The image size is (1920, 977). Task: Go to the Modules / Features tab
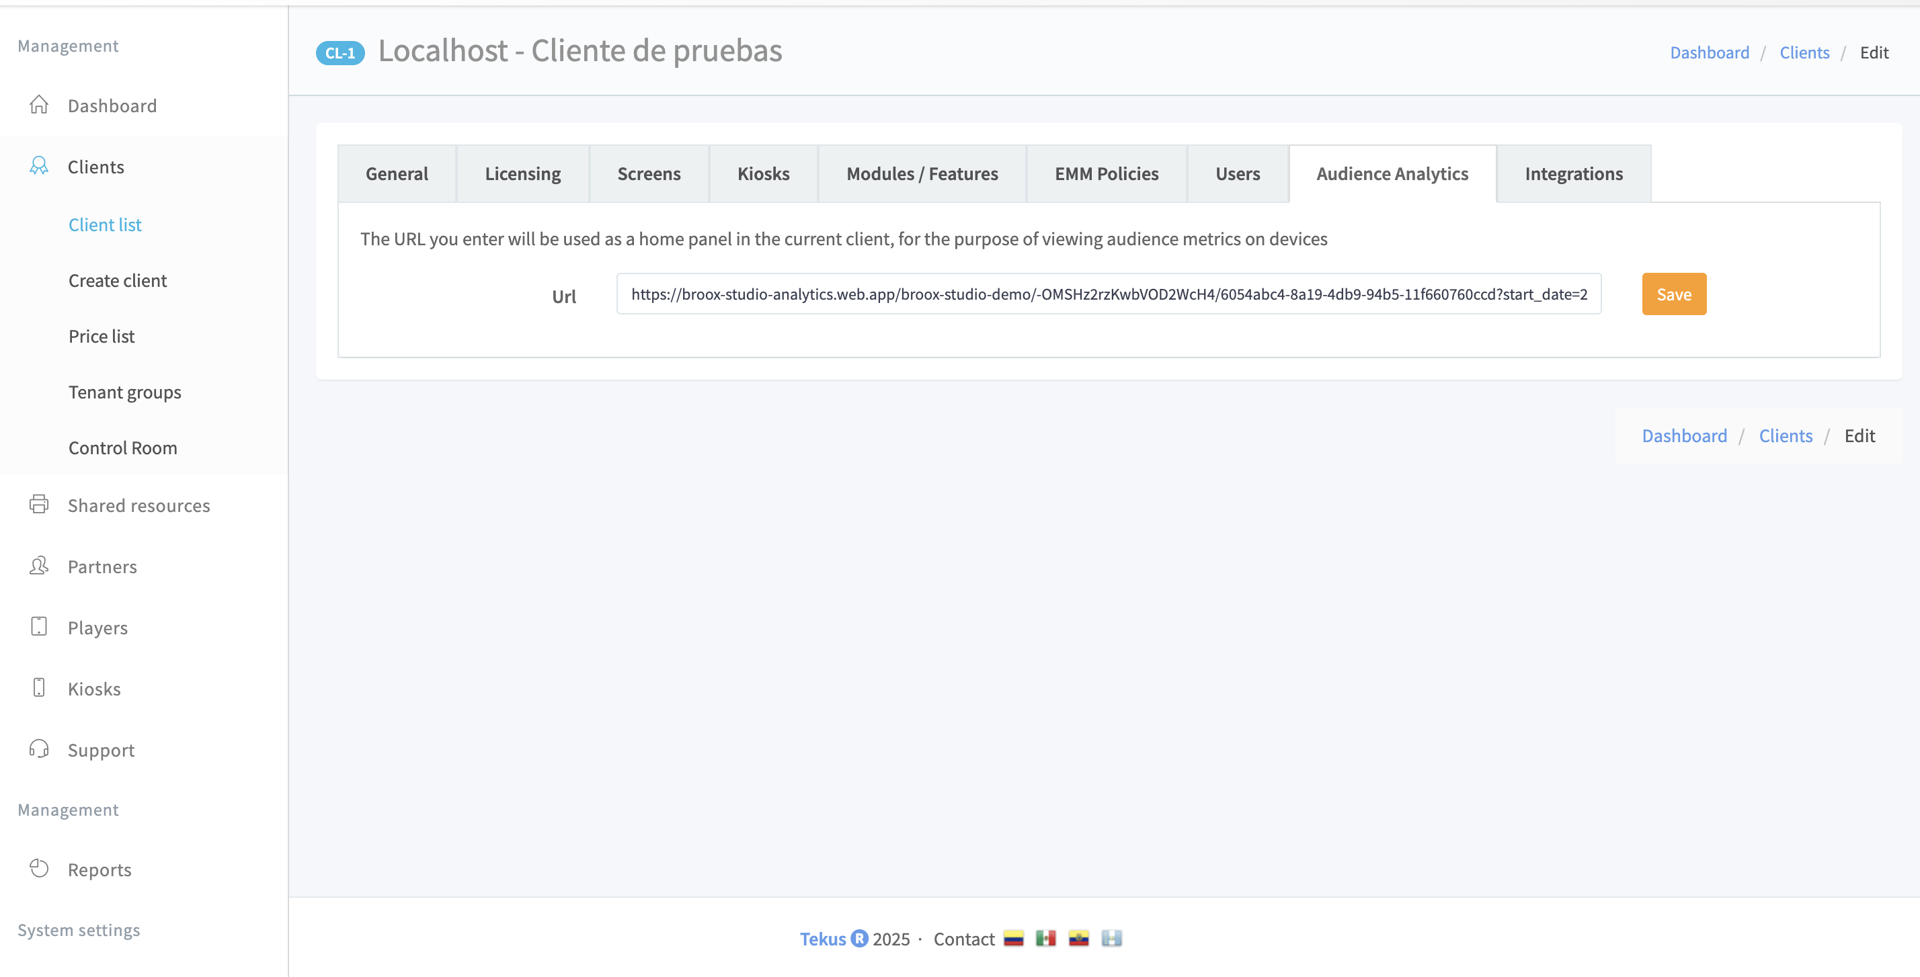[921, 174]
